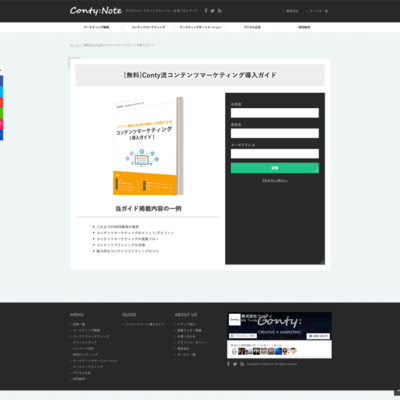This screenshot has height=400, width=400.
Task: Focus the メールアドレス email input field
Action: [275, 154]
